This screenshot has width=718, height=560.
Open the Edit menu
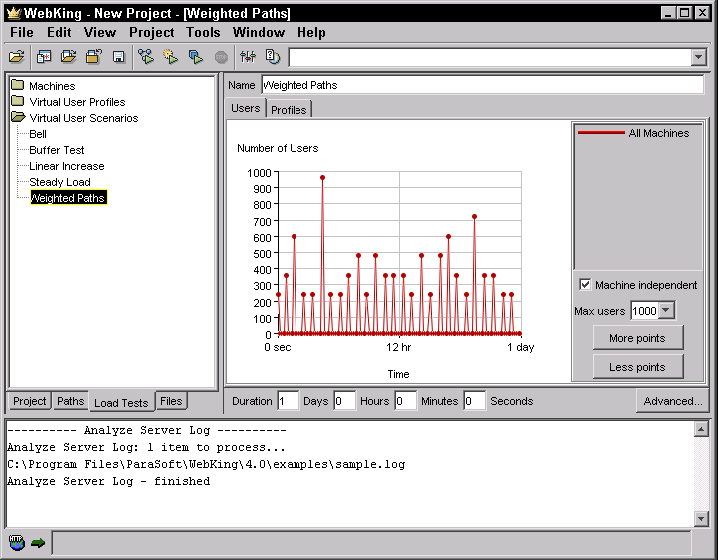point(59,33)
